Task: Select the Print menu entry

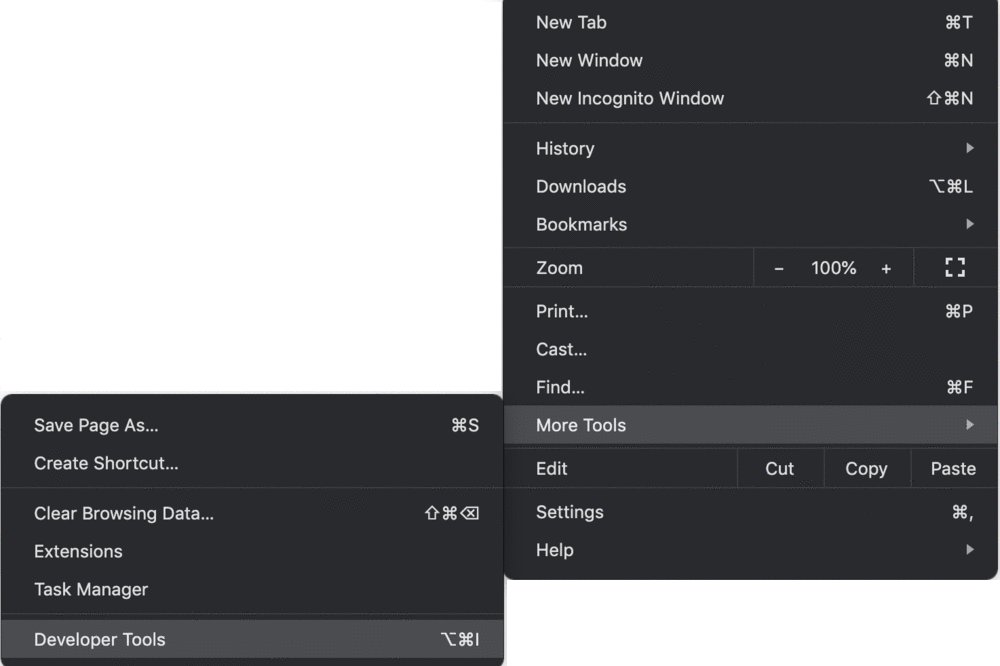Action: (x=751, y=311)
